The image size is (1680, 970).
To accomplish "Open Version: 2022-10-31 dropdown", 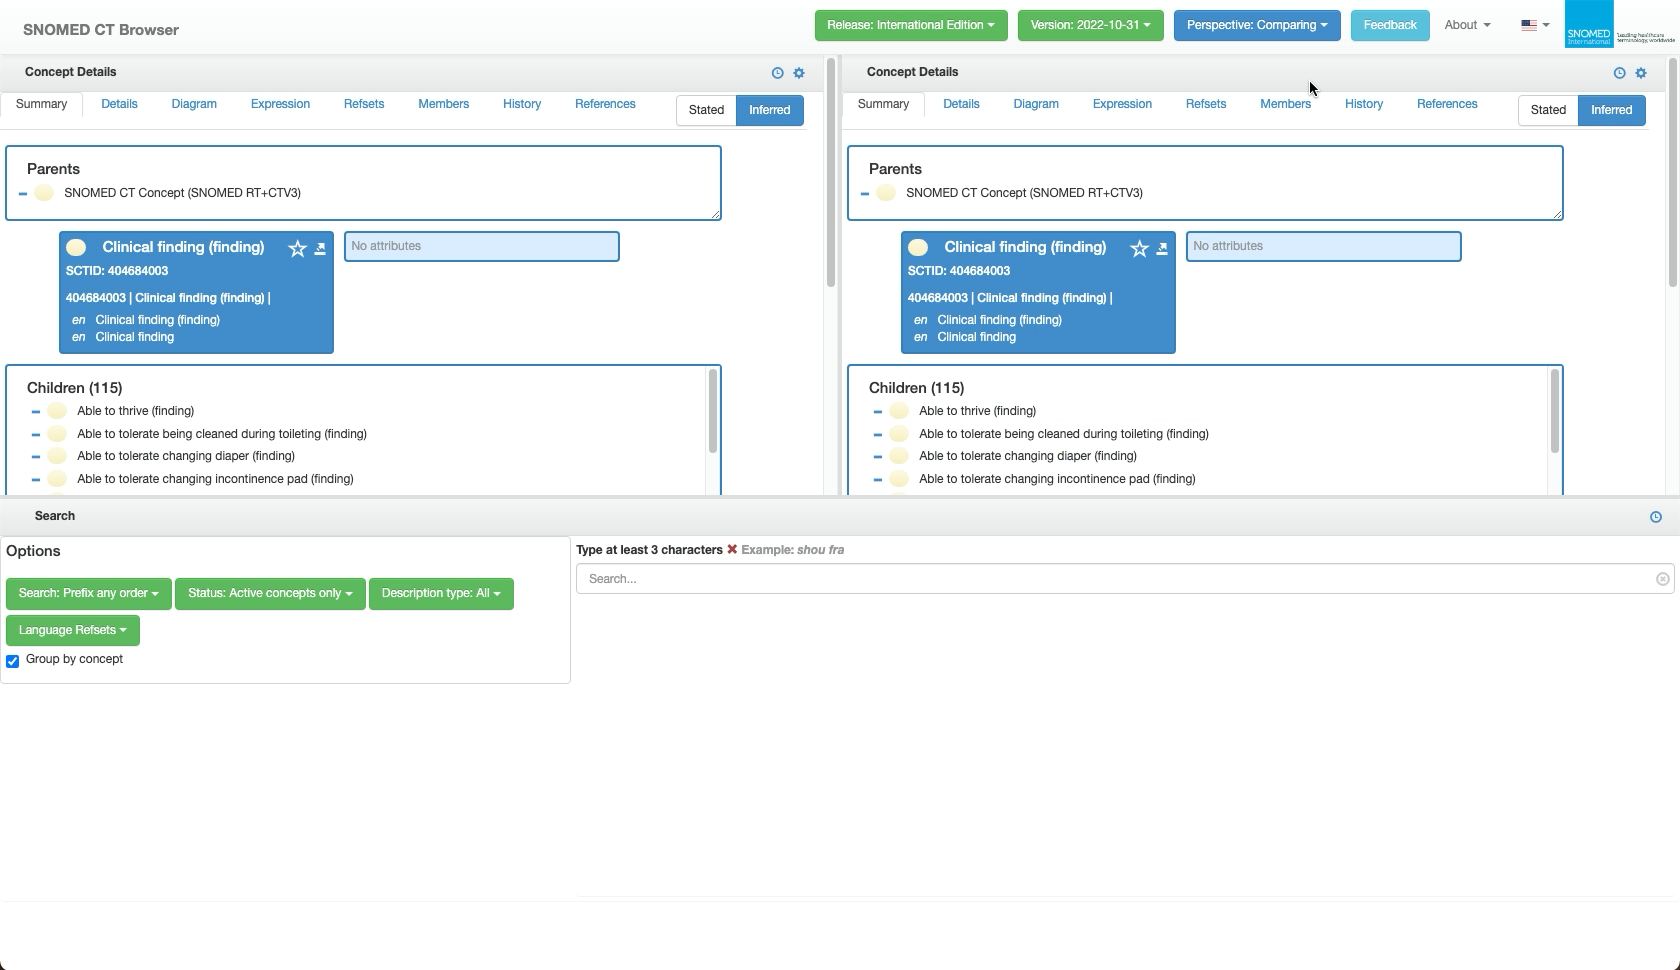I will pos(1091,25).
